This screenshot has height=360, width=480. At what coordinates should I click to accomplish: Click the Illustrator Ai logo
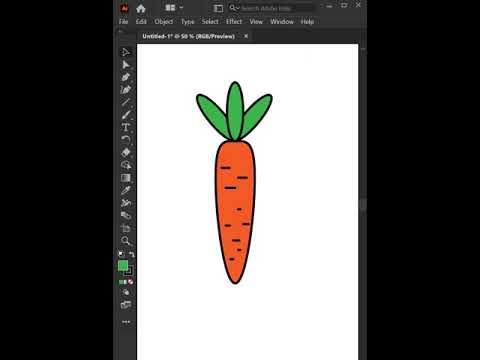[124, 8]
